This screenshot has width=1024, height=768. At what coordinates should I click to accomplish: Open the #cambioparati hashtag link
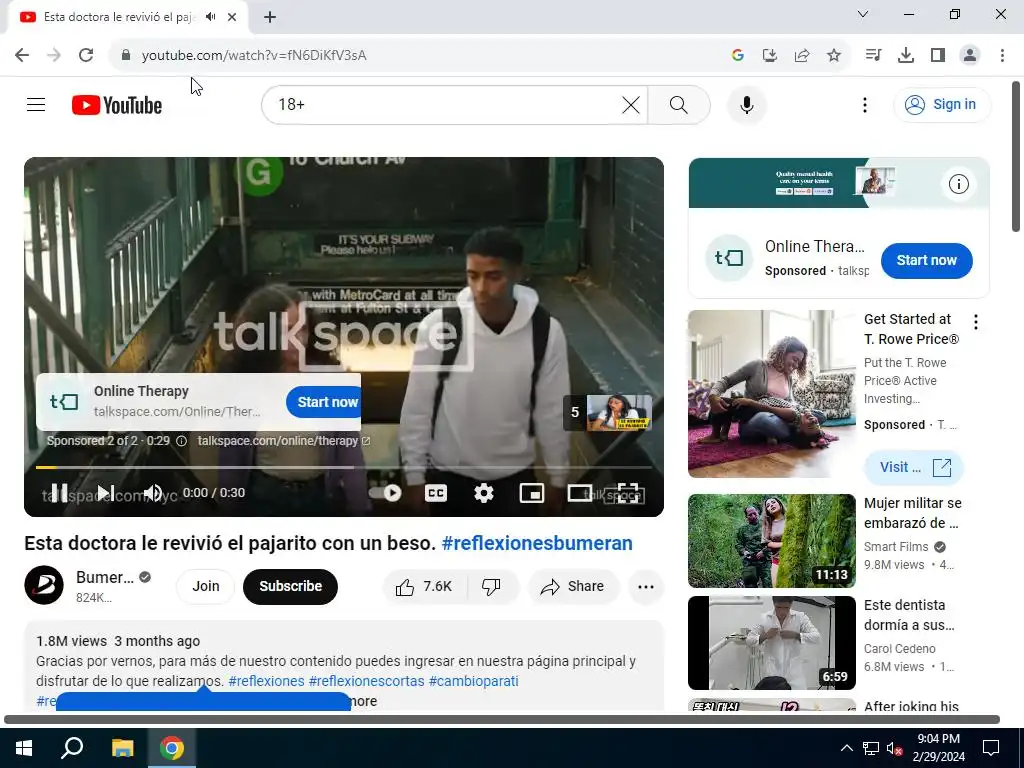[473, 681]
